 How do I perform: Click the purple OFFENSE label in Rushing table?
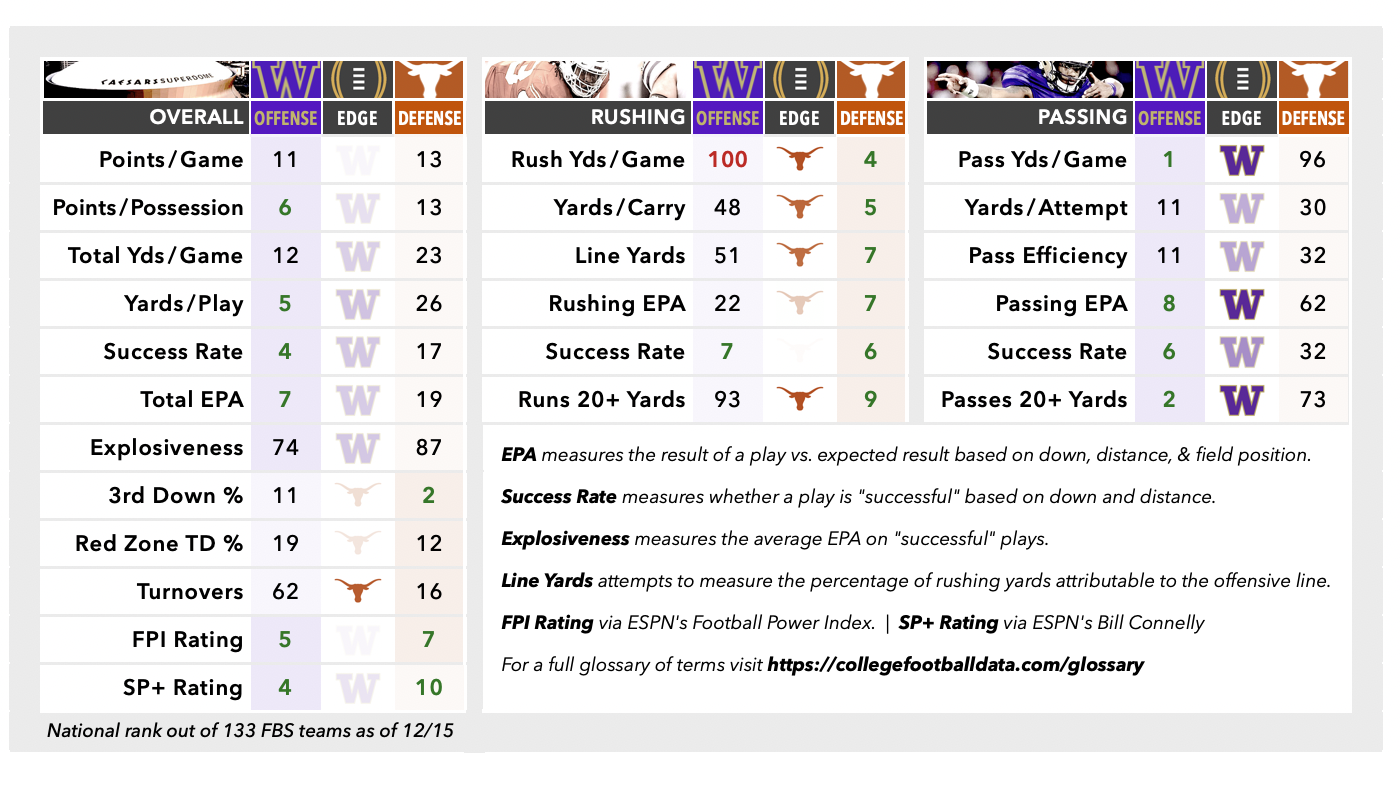[727, 118]
